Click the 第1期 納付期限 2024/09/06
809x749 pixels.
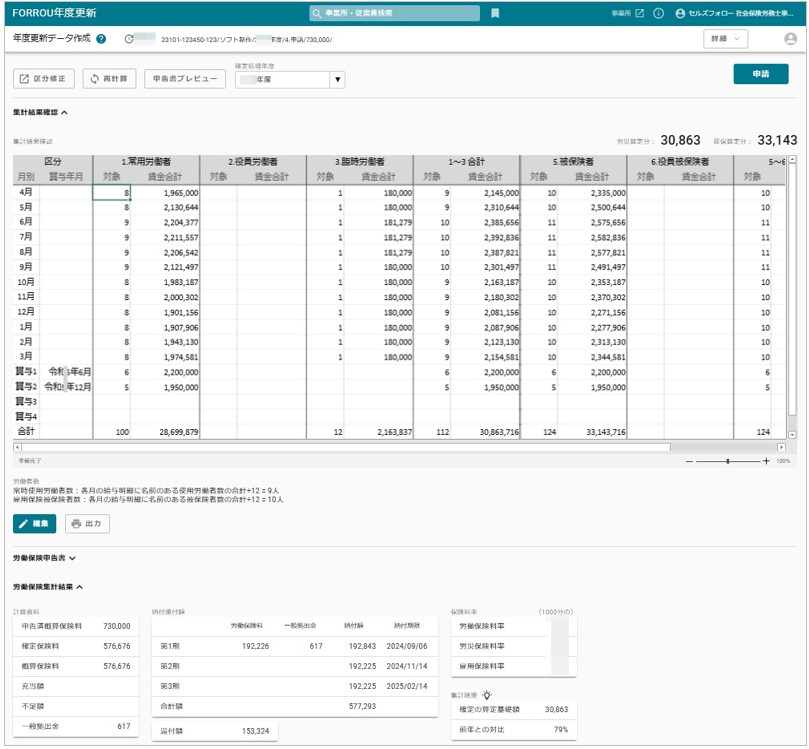[x=407, y=646]
